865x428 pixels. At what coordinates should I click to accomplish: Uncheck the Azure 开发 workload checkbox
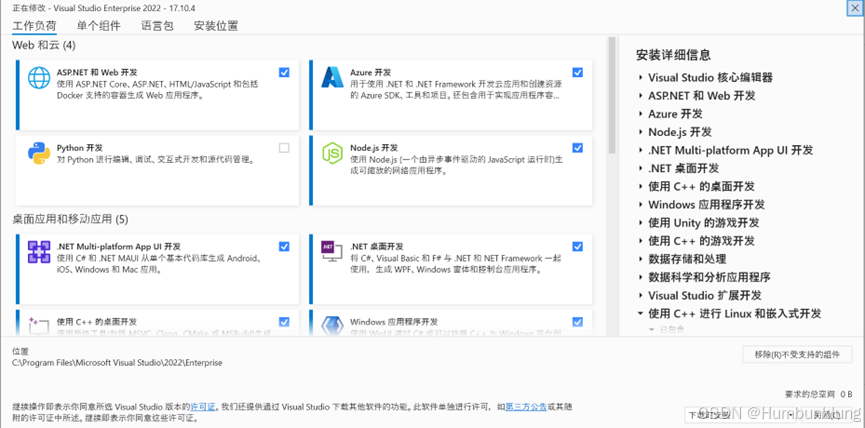pyautogui.click(x=578, y=72)
